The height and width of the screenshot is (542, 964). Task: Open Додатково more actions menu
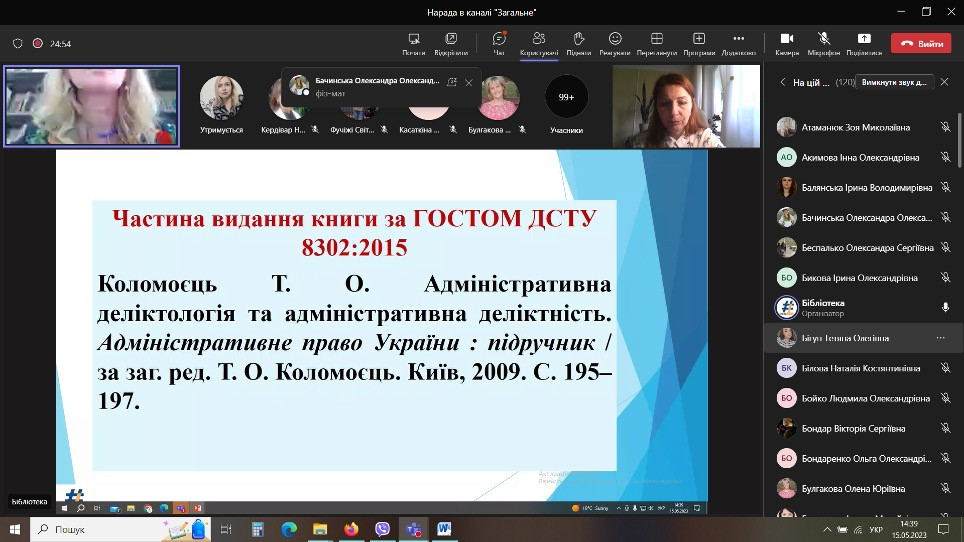[738, 44]
